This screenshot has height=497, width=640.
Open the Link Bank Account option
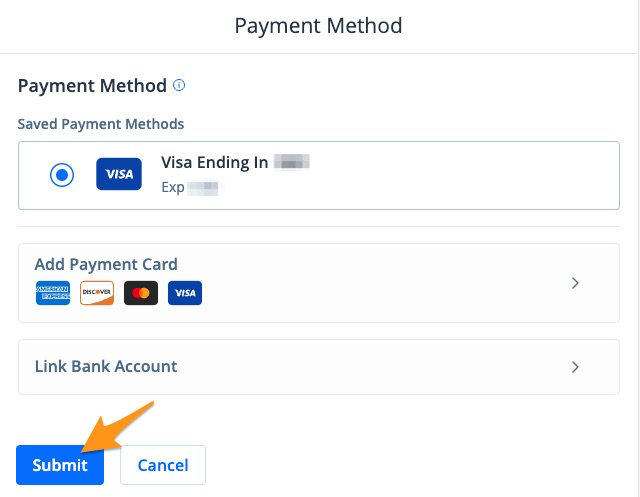coord(106,366)
